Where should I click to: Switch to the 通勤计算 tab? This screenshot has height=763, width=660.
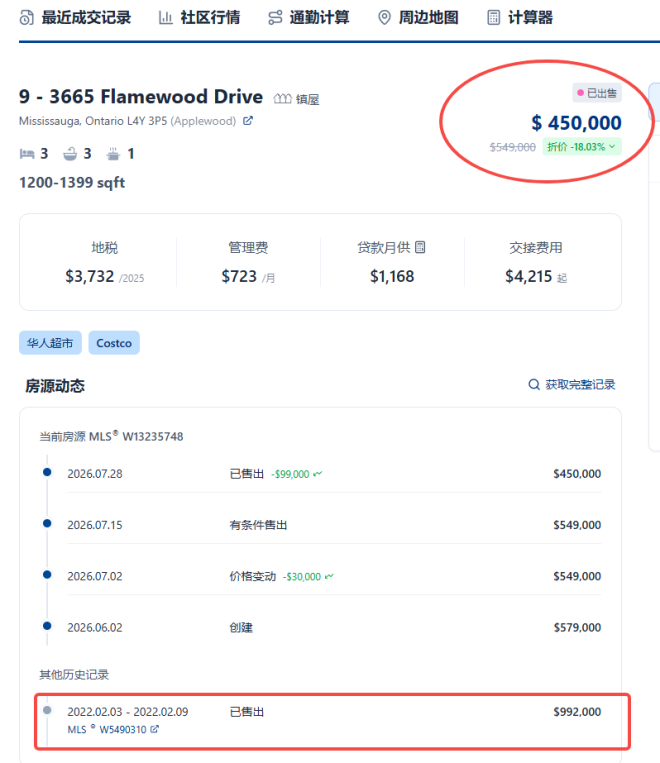point(309,18)
